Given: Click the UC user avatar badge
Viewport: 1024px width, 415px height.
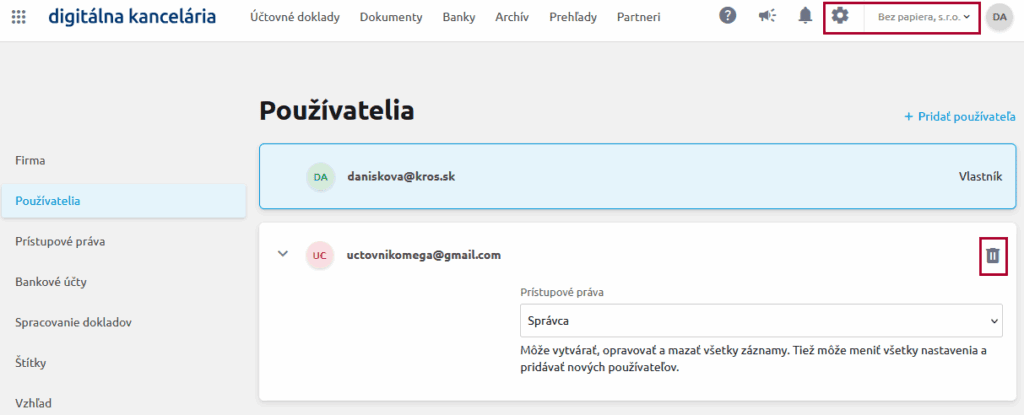Looking at the screenshot, I should [x=319, y=255].
